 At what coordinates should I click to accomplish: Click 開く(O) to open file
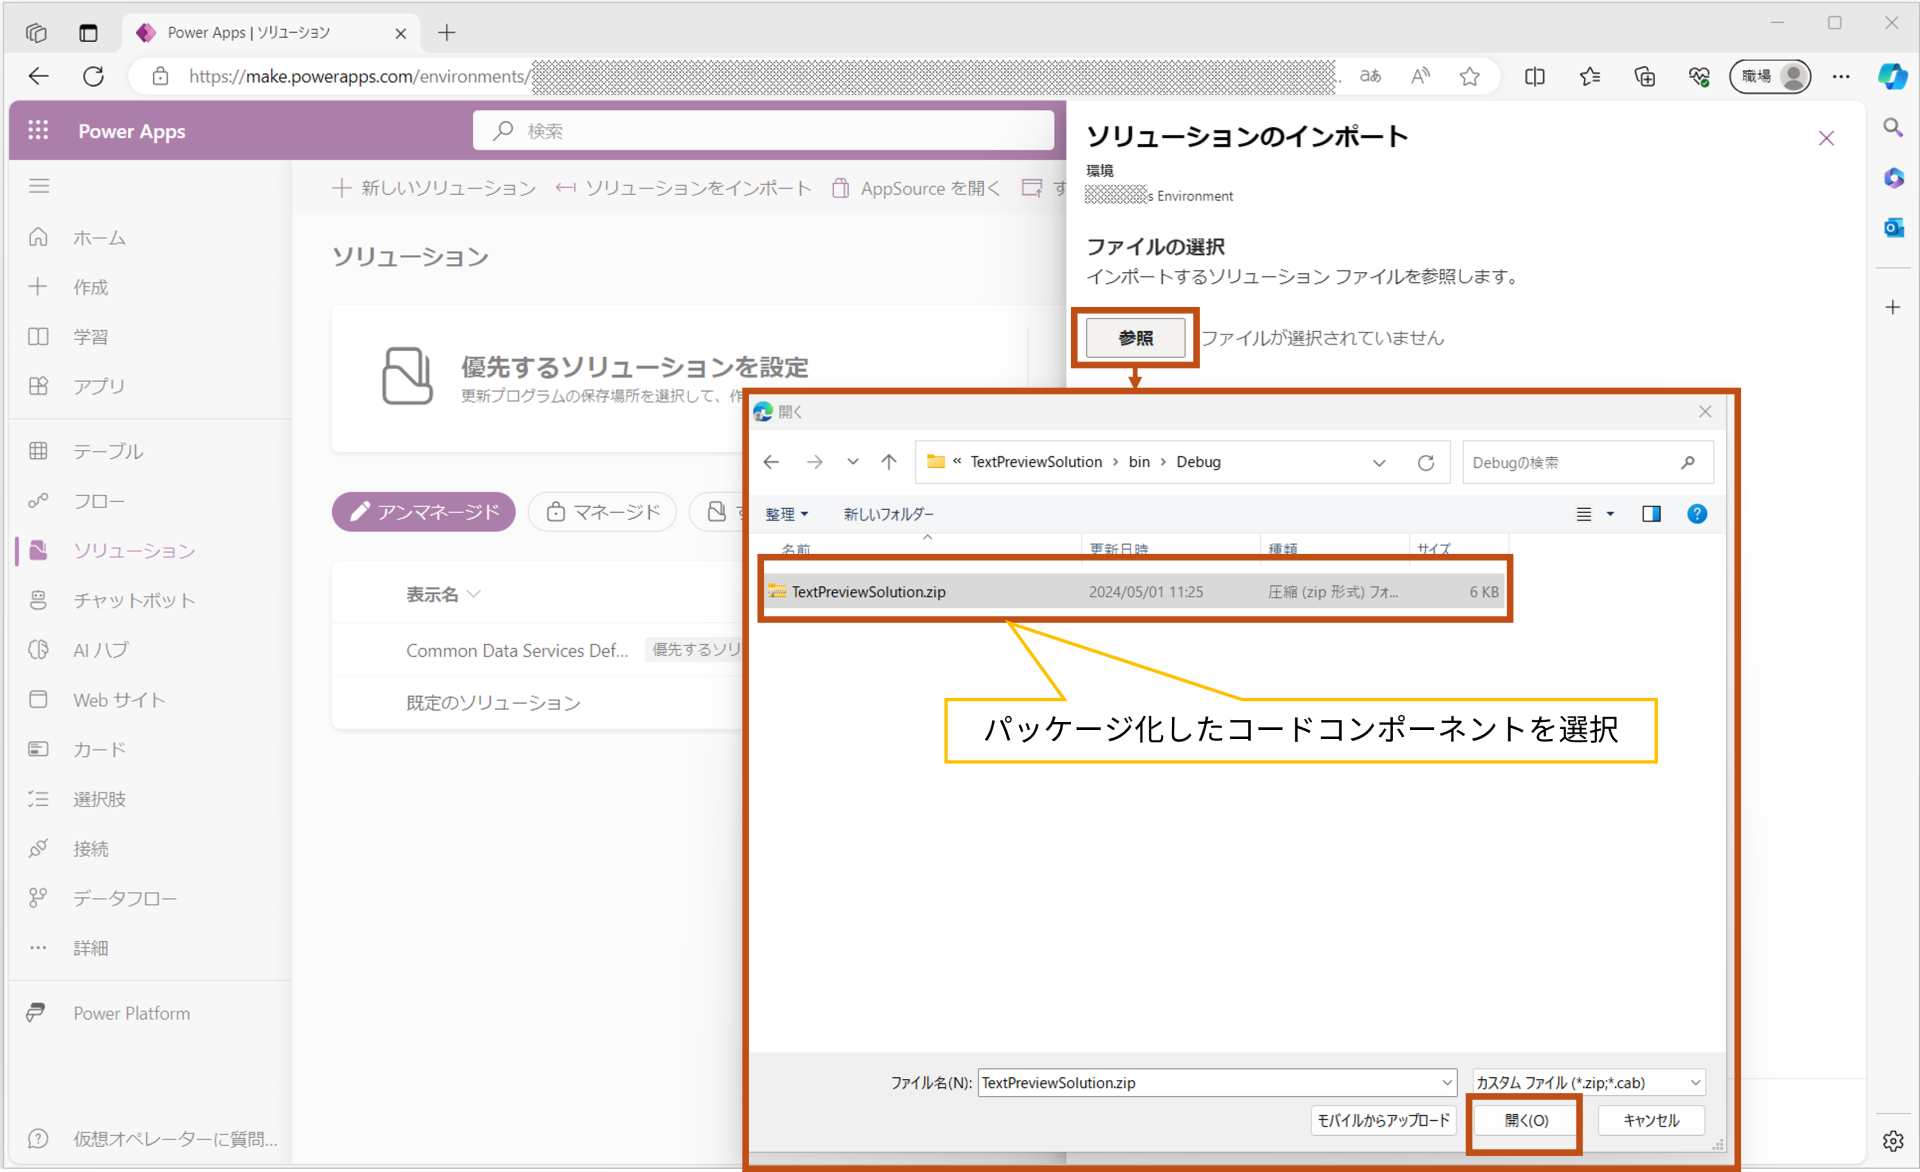click(x=1525, y=1121)
